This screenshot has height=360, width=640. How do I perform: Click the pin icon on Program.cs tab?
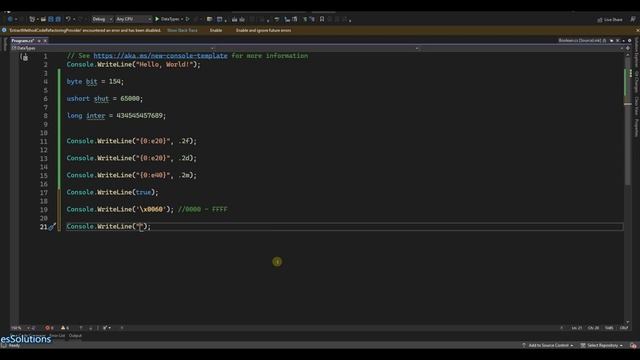pos(39,41)
